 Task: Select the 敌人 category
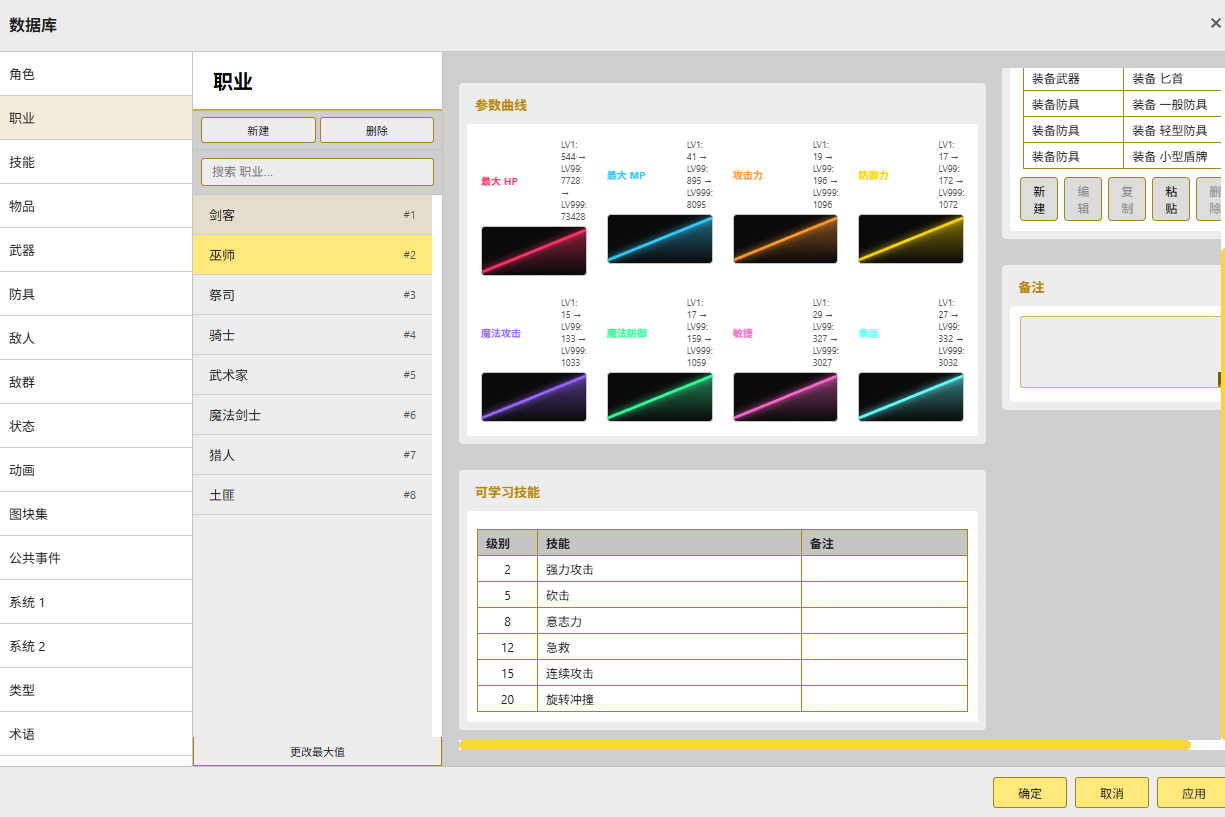click(x=96, y=338)
